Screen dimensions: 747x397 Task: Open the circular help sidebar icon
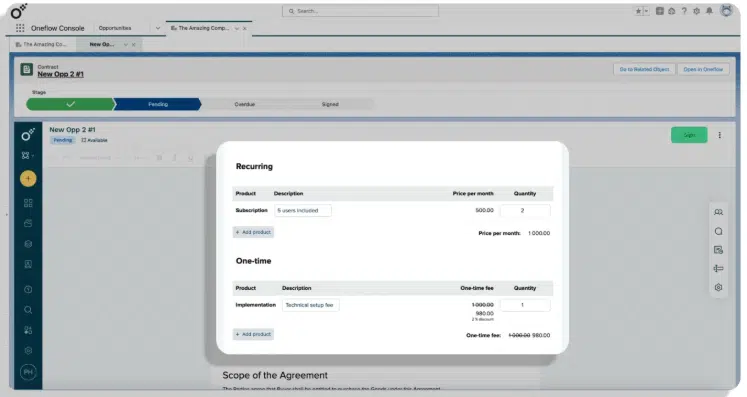28,289
